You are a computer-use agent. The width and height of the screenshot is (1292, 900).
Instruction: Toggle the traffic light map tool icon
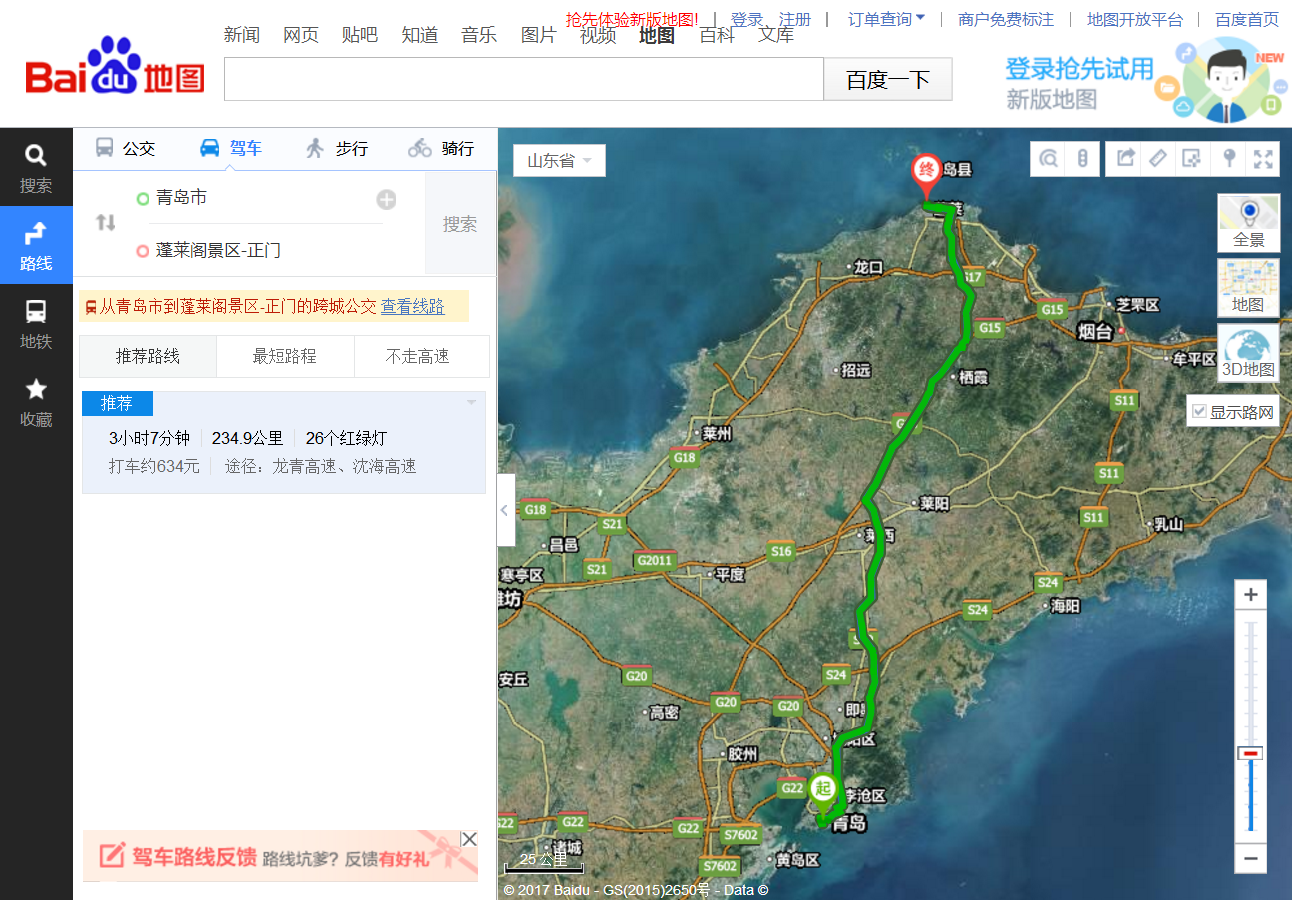[1082, 158]
